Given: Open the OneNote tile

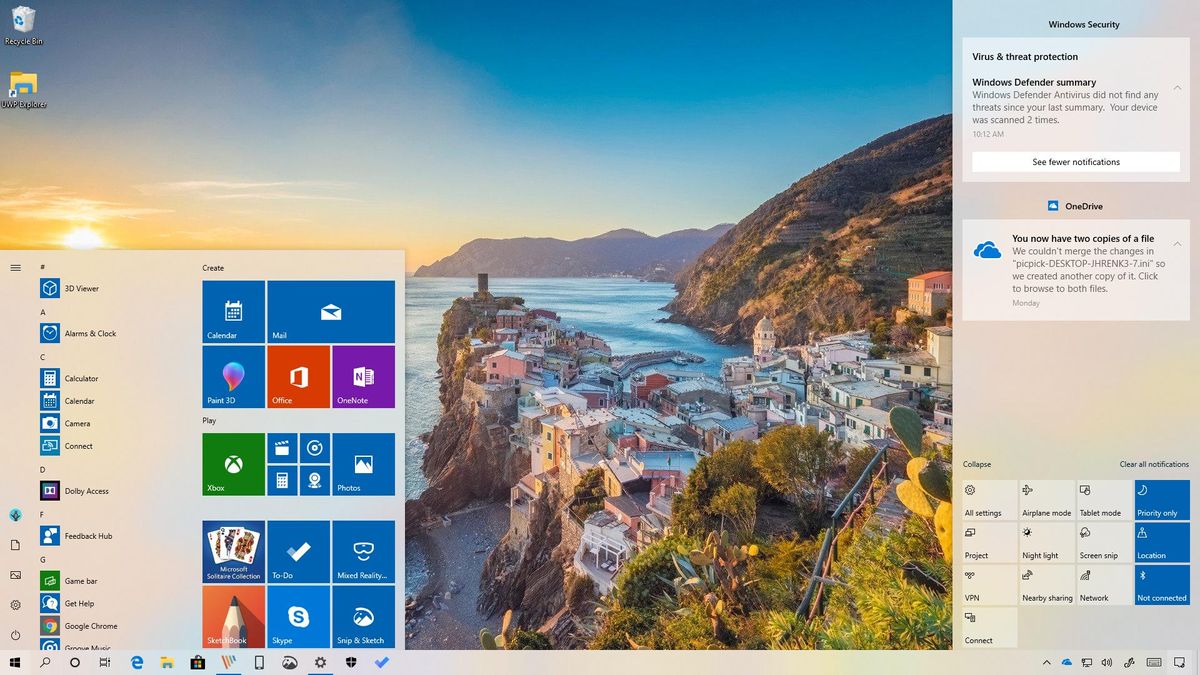Looking at the screenshot, I should pyautogui.click(x=363, y=377).
